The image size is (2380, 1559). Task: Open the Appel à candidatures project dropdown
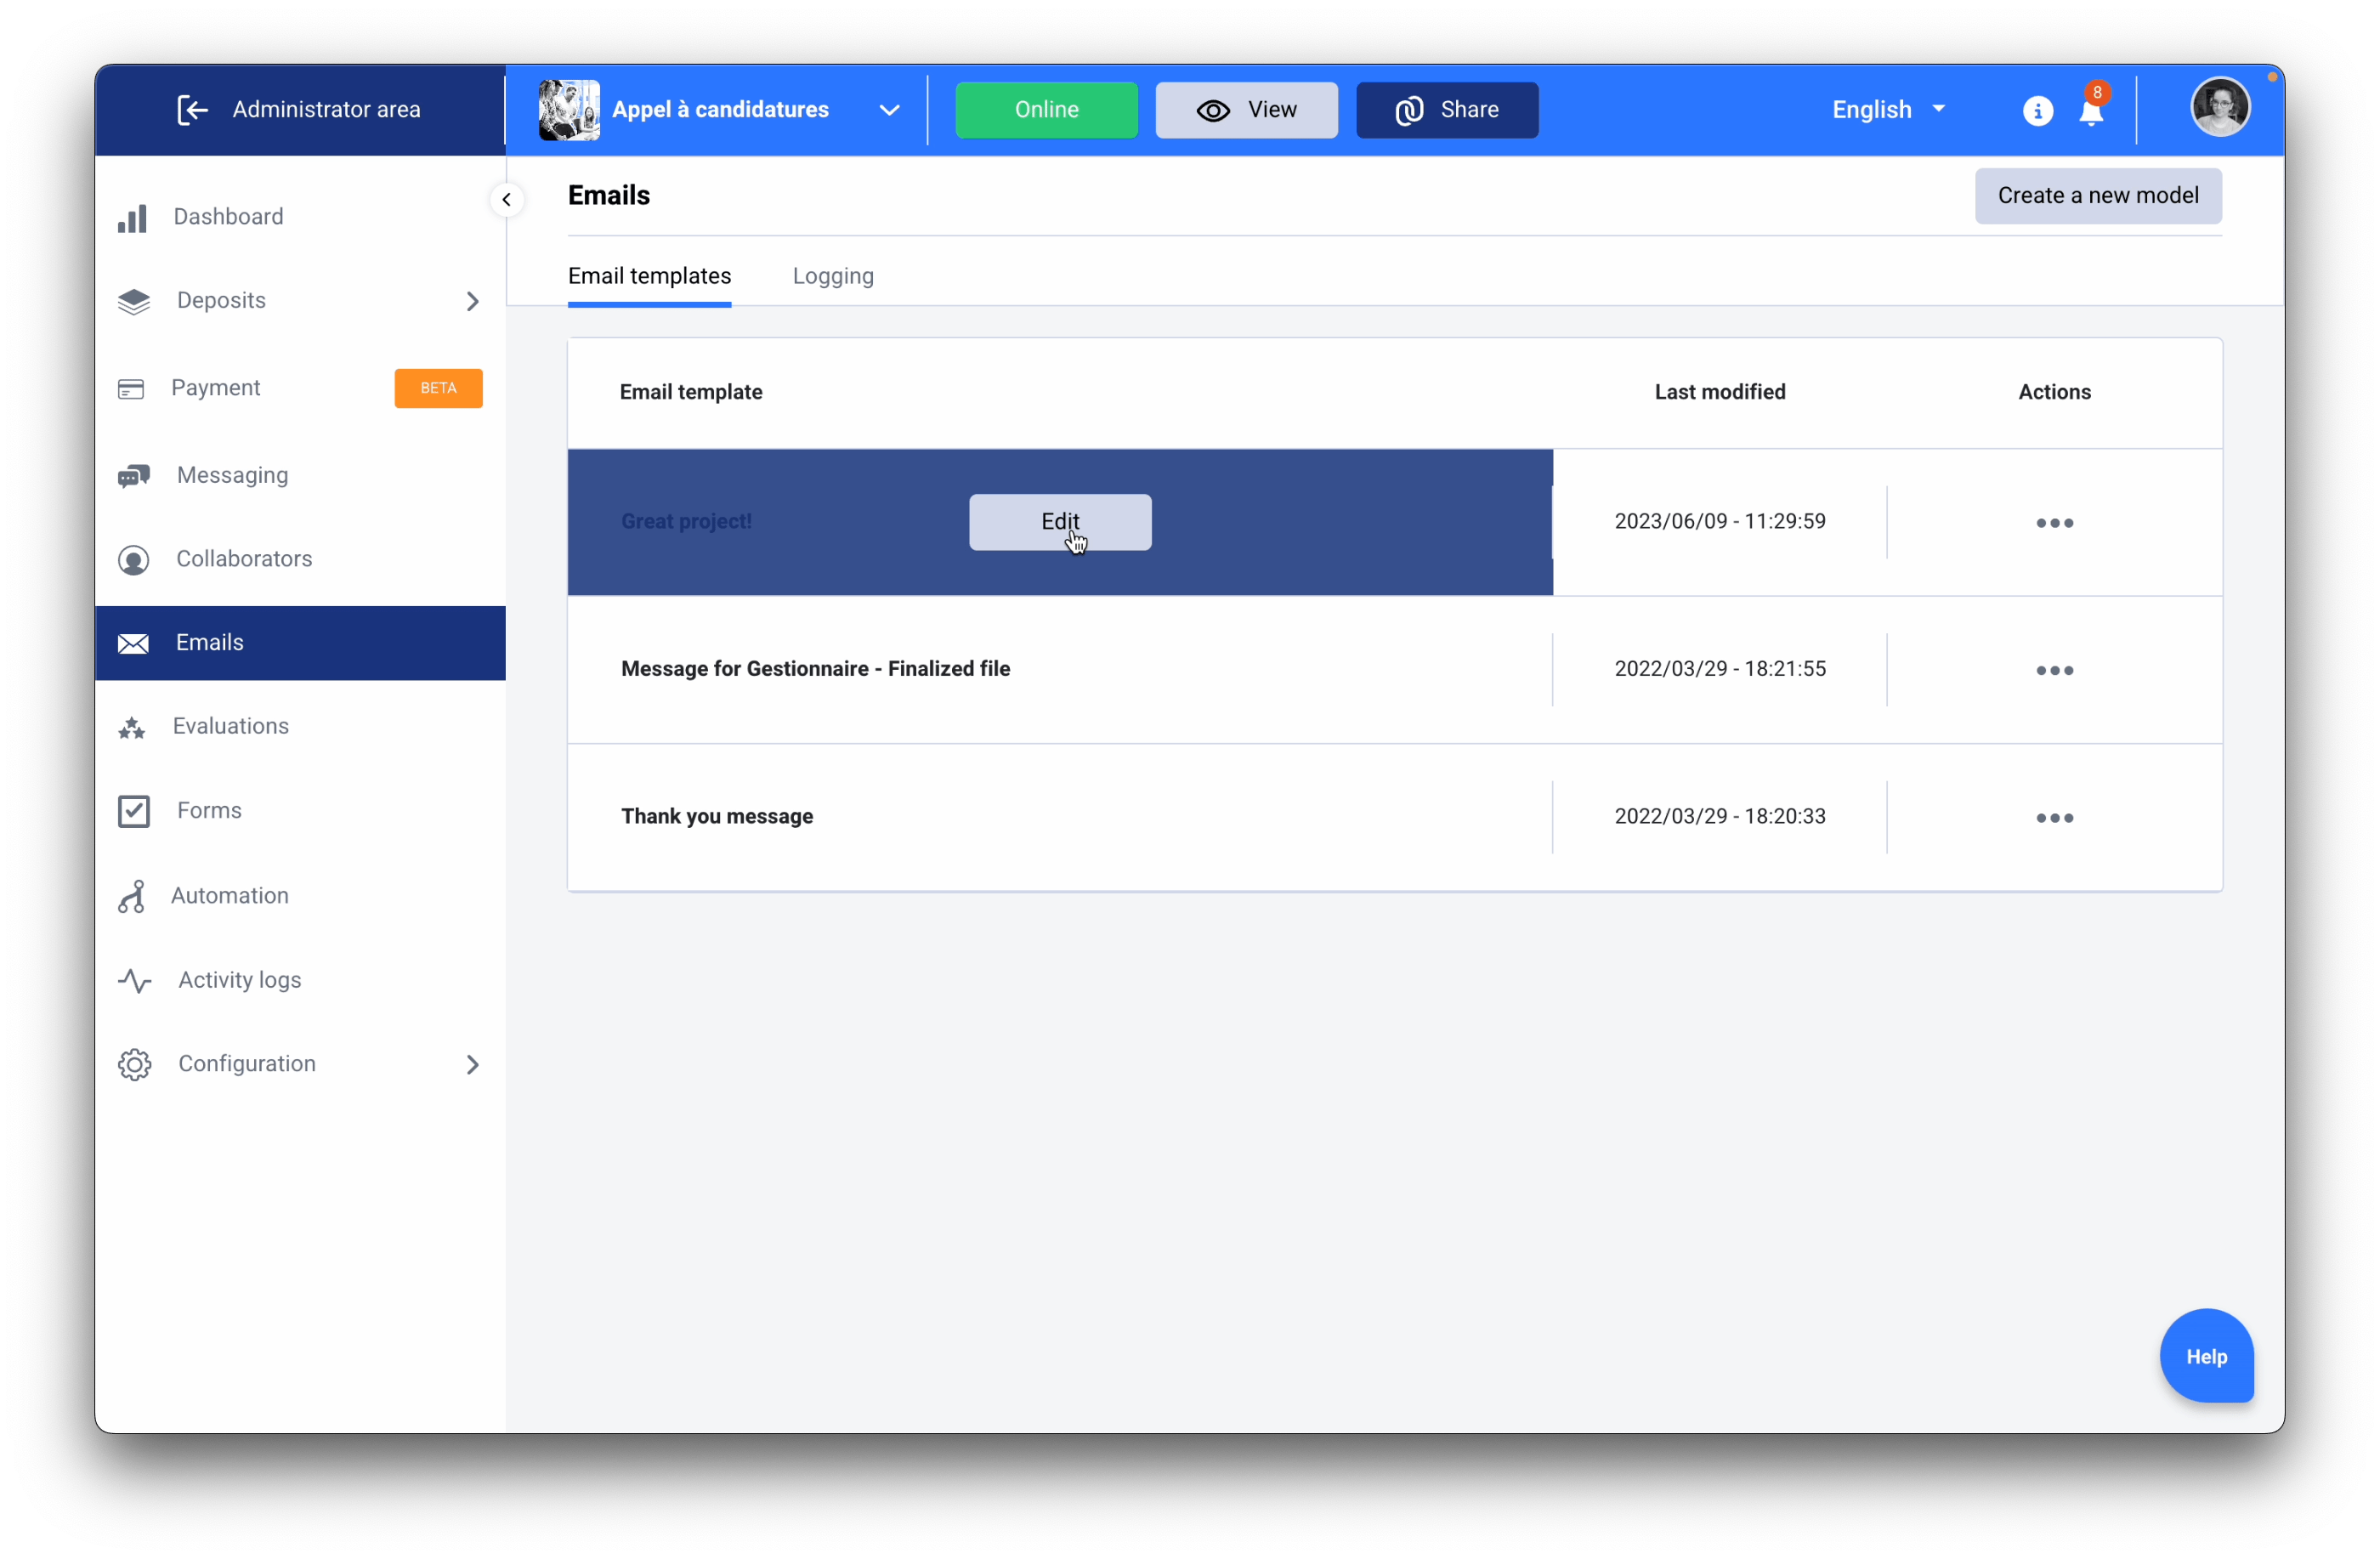pyautogui.click(x=888, y=110)
